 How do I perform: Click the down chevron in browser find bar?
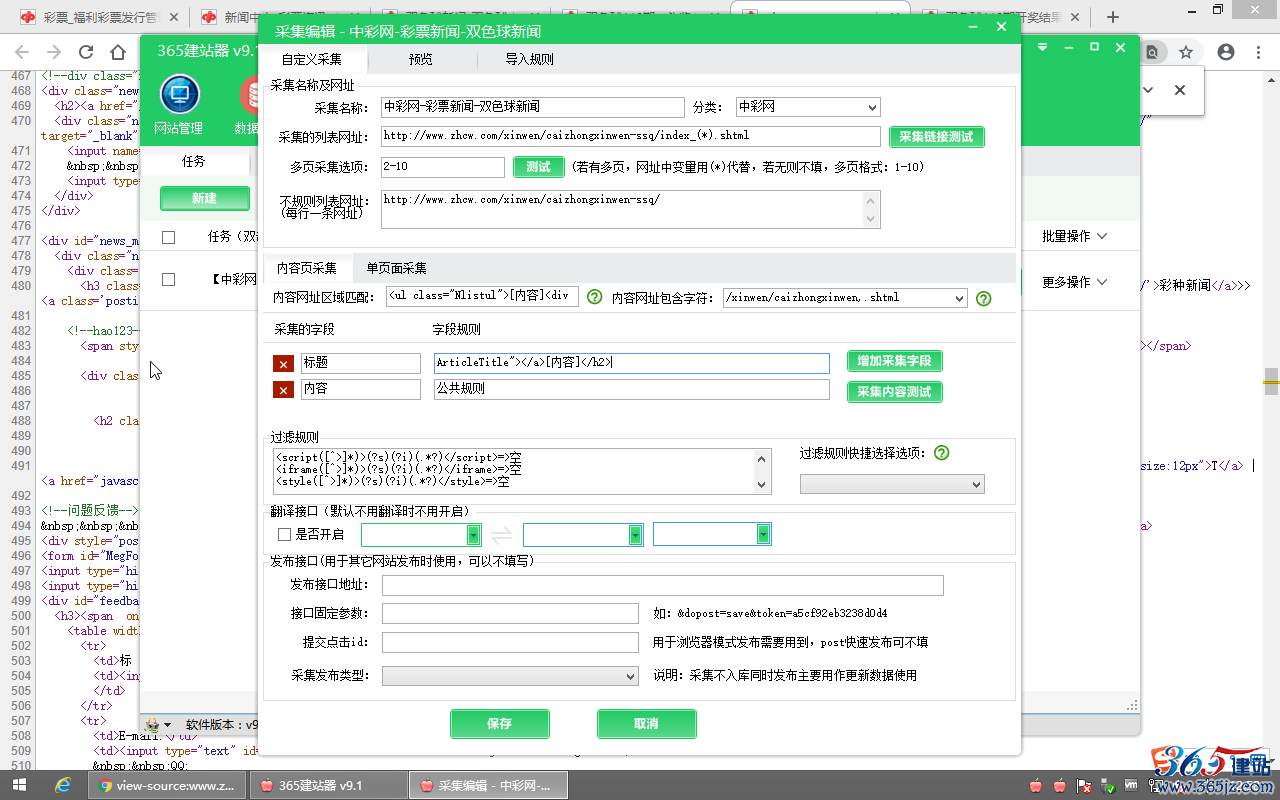coord(1148,90)
